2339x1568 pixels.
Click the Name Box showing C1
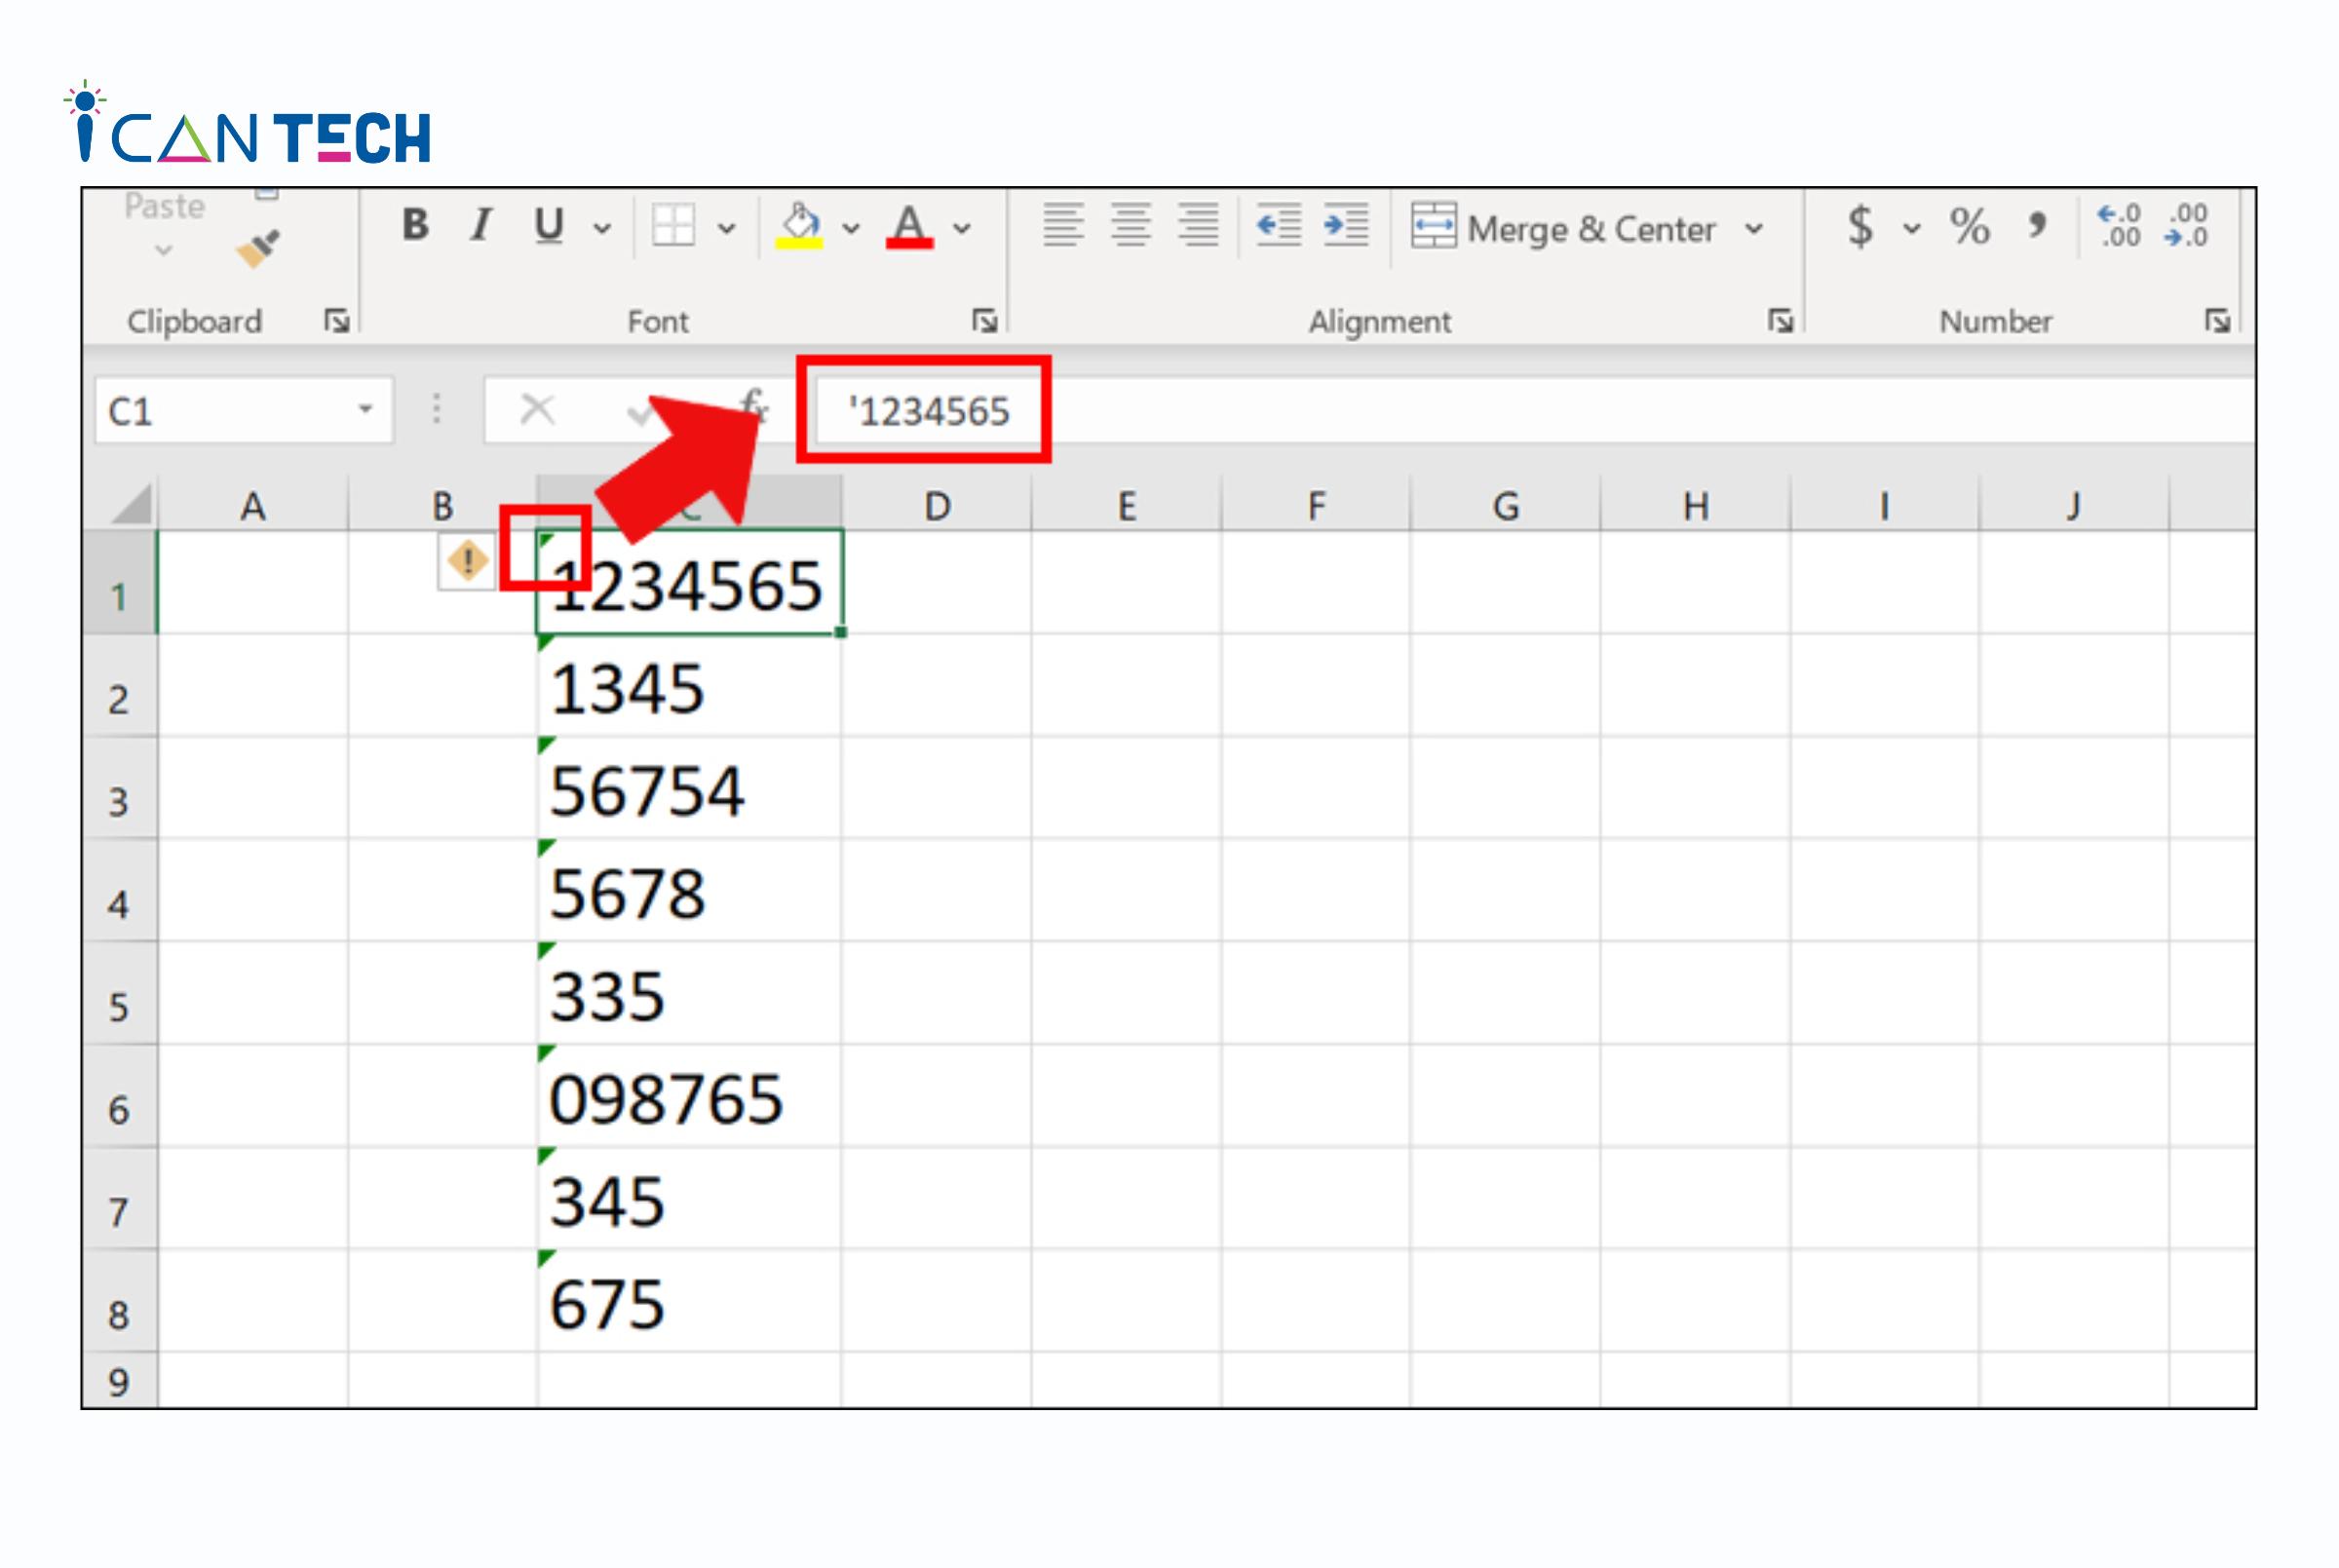tap(244, 410)
